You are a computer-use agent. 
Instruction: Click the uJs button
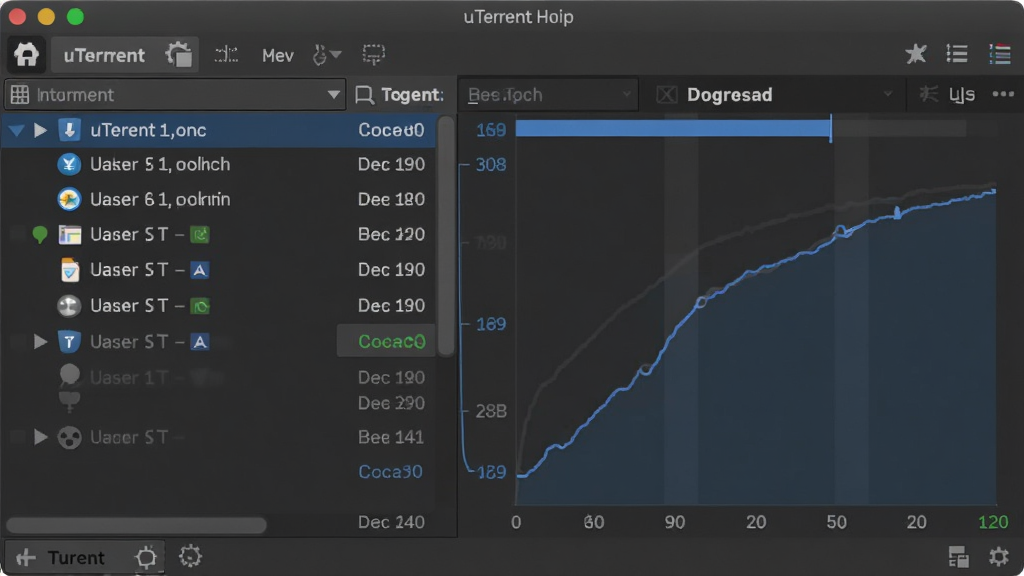coord(961,95)
